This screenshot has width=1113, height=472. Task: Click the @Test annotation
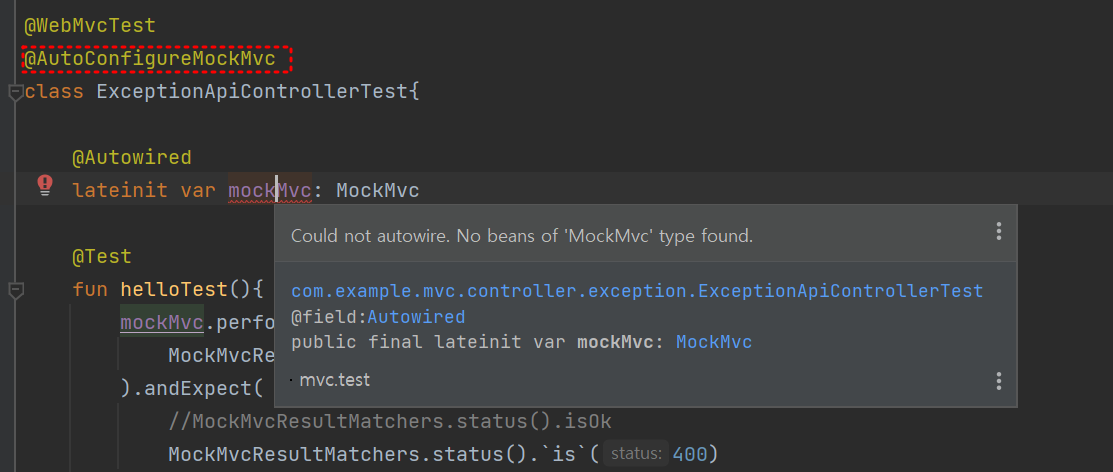(x=102, y=257)
